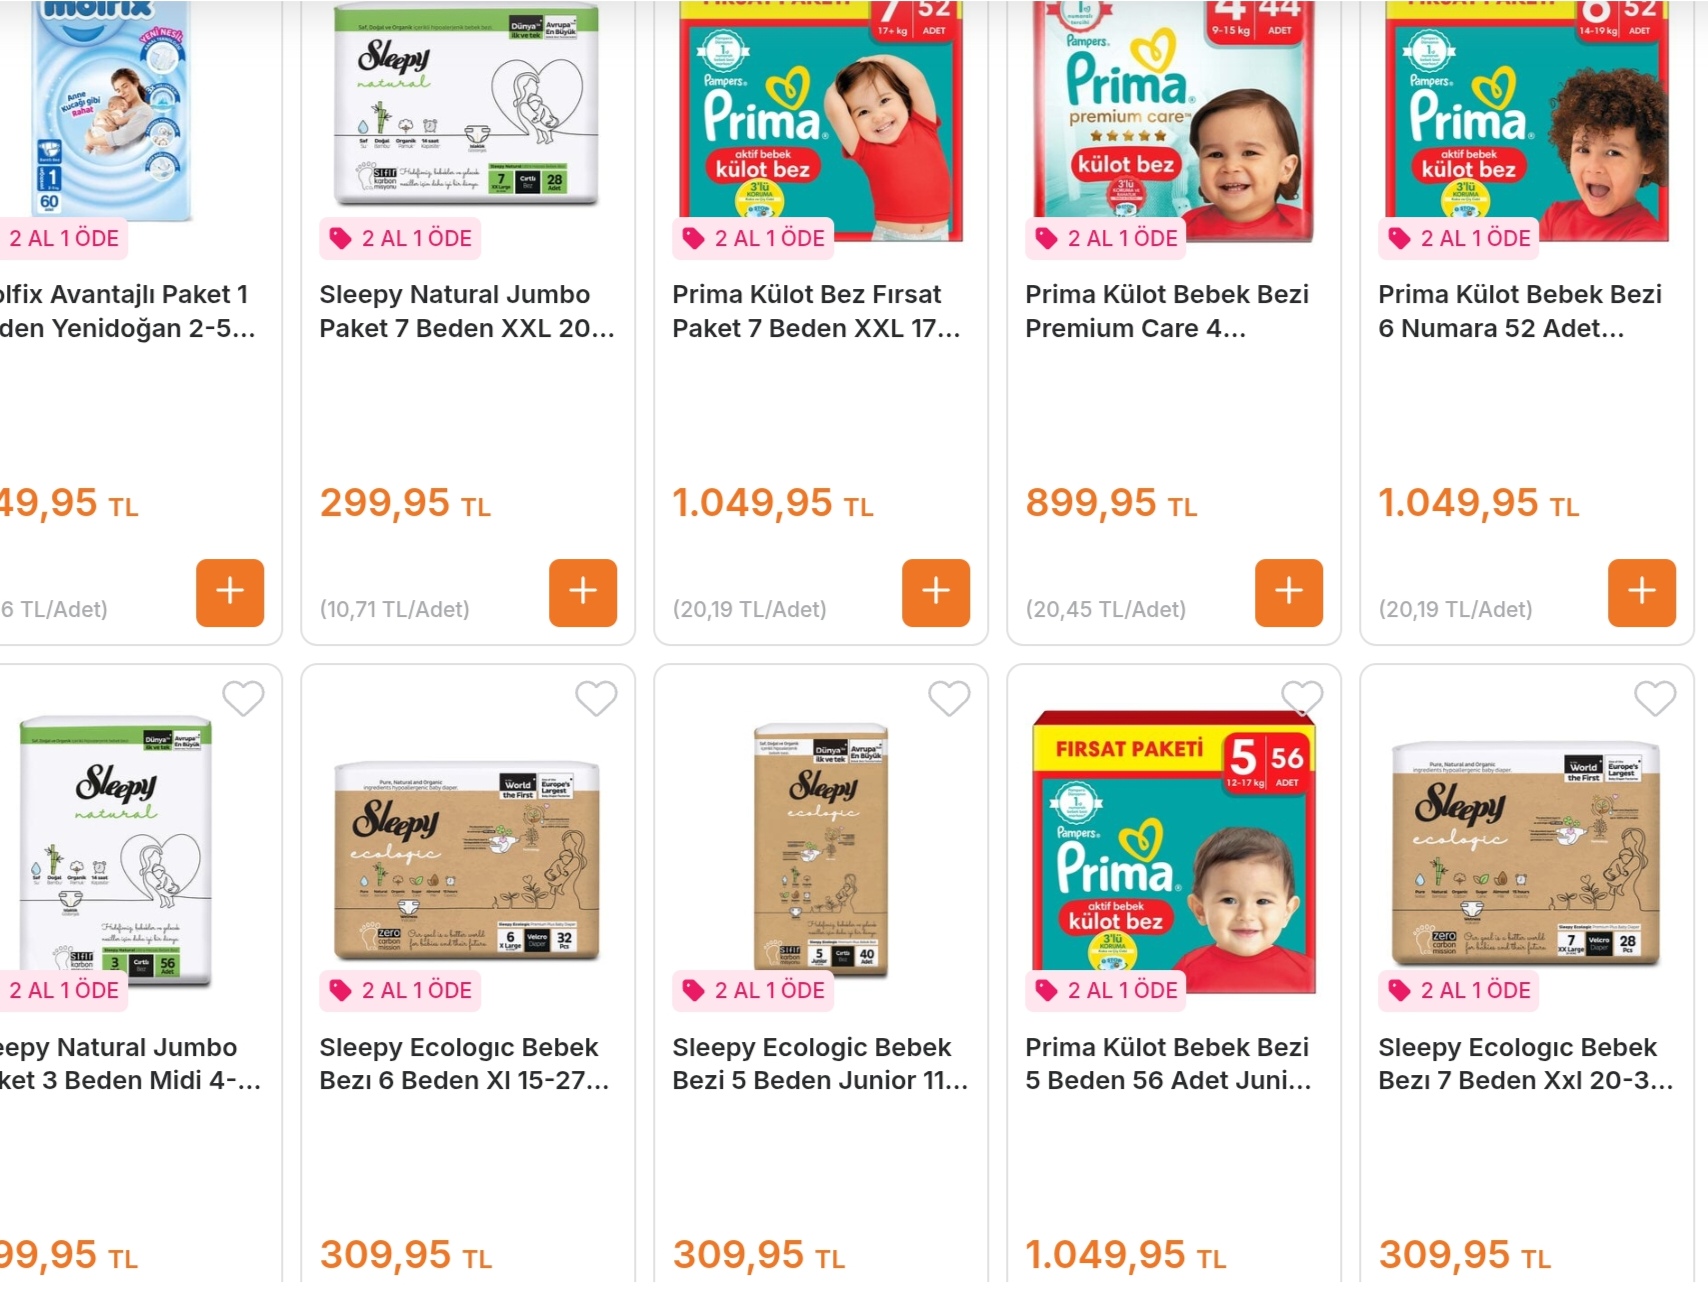
Task: Favorite Prima Külot 5 Beden 56 Adet
Action: [x=1302, y=698]
